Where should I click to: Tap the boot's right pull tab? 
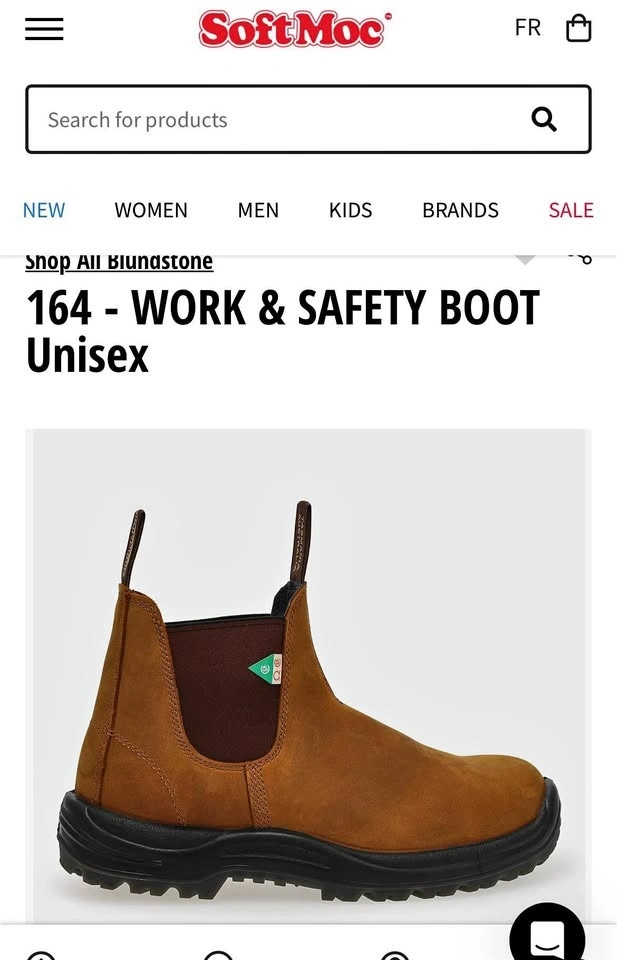301,541
